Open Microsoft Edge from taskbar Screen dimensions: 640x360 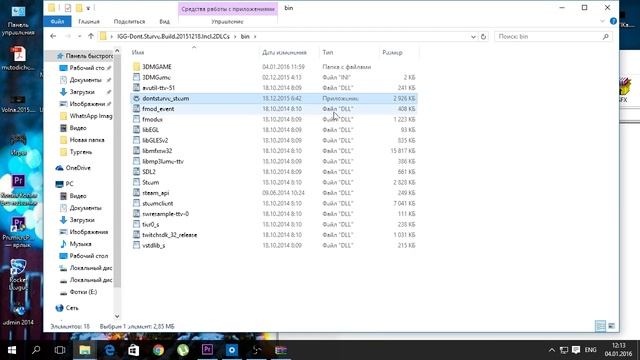[x=109, y=350]
